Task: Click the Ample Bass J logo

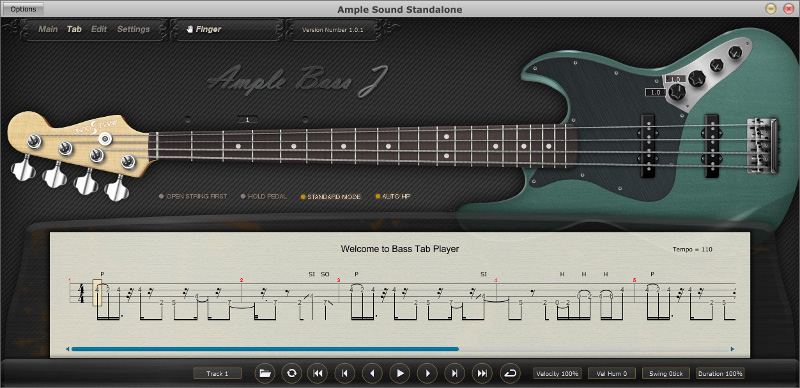Action: [298, 81]
